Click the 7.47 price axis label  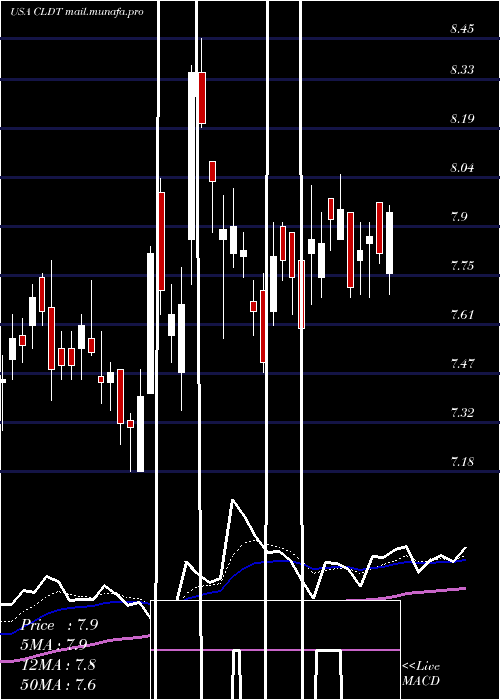point(462,363)
